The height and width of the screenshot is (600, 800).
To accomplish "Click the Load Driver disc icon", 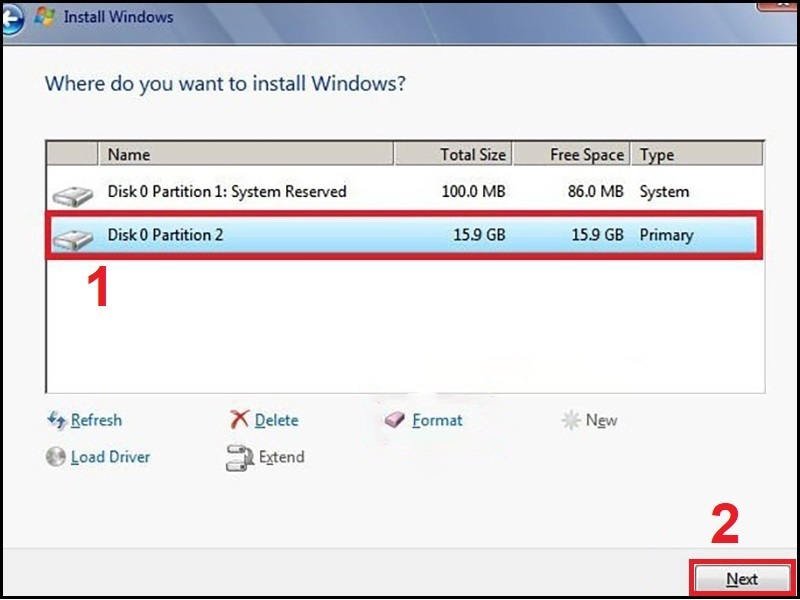I will pos(56,457).
